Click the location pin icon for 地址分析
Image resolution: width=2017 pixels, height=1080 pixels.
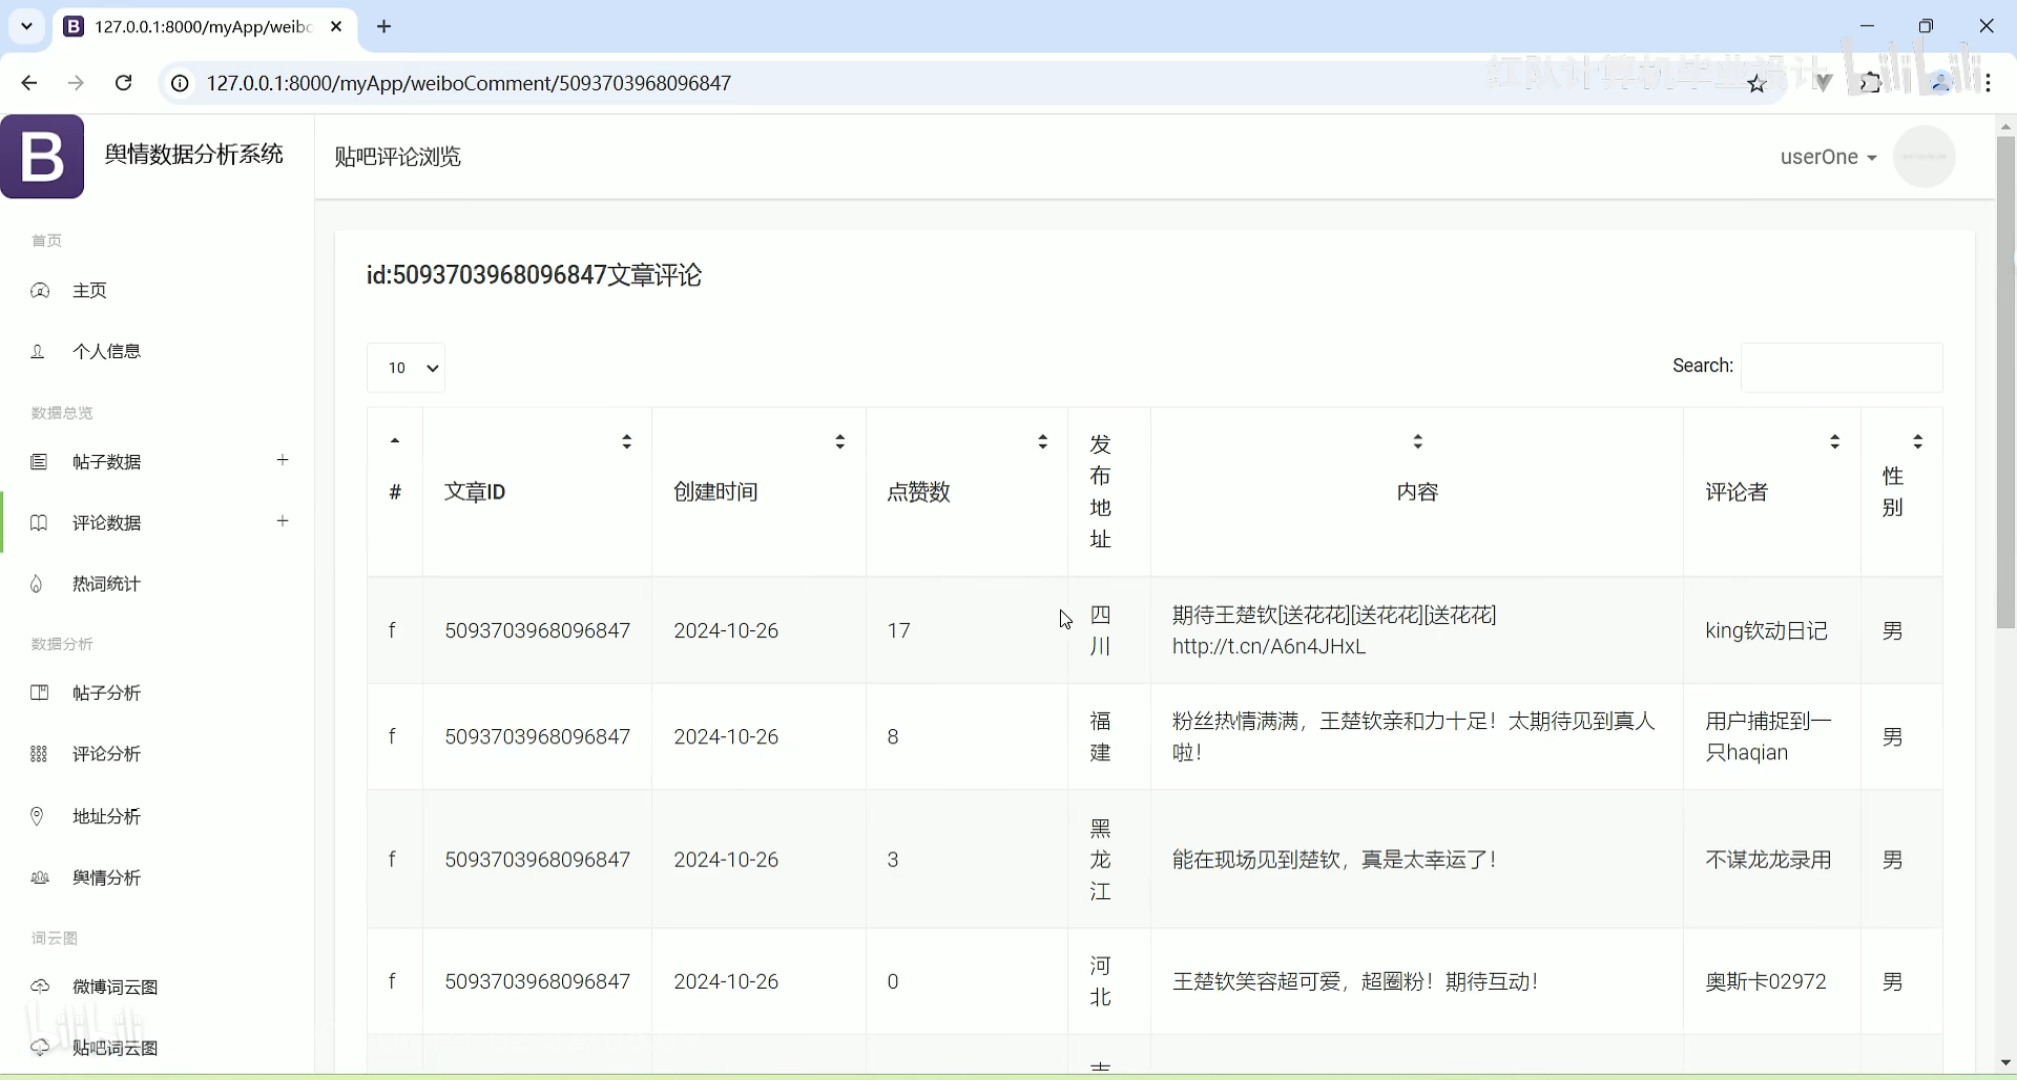[x=37, y=816]
